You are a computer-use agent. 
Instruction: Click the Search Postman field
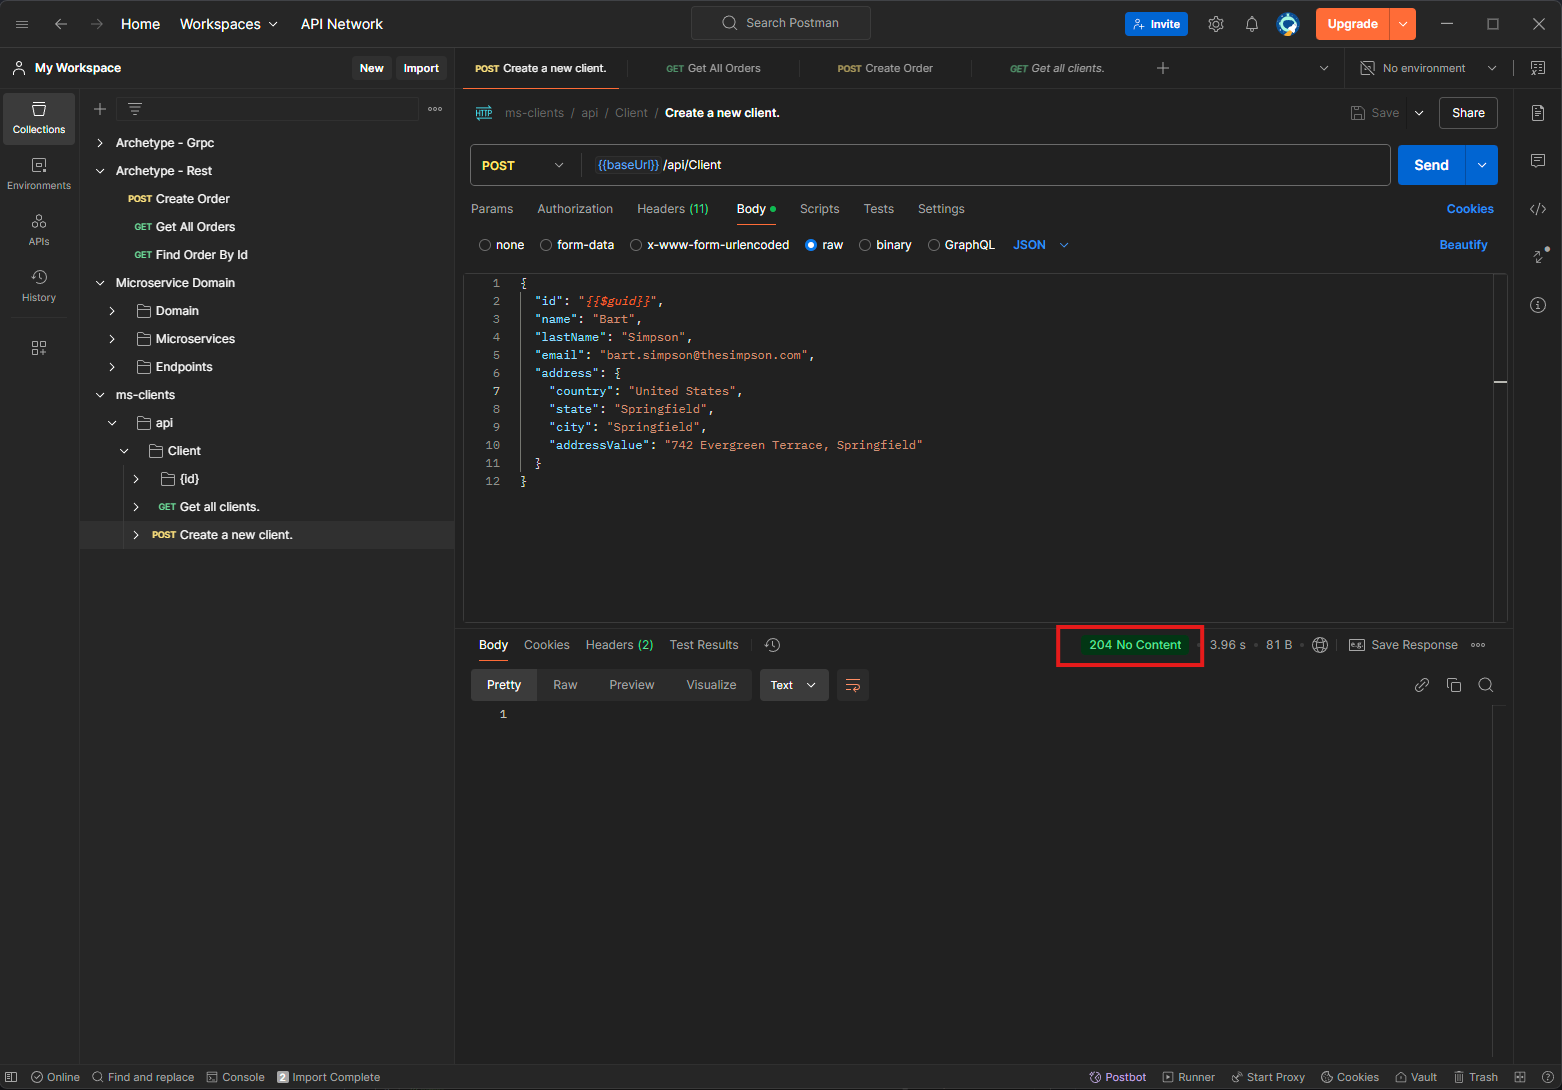[x=781, y=23]
